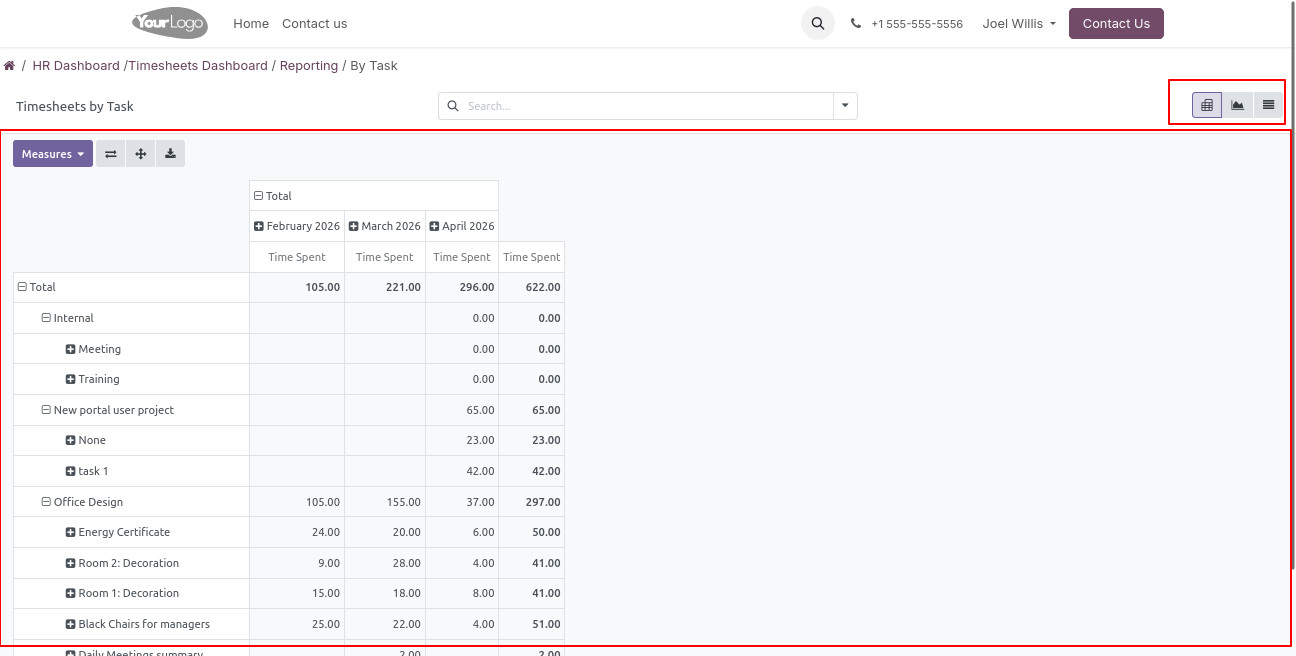Open the Home menu item

251,24
